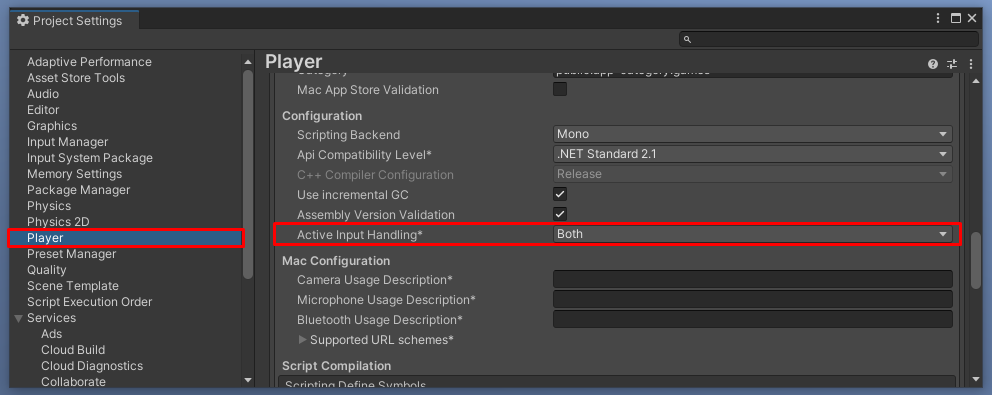Select Ads under Services
This screenshot has width=992, height=395.
(52, 334)
